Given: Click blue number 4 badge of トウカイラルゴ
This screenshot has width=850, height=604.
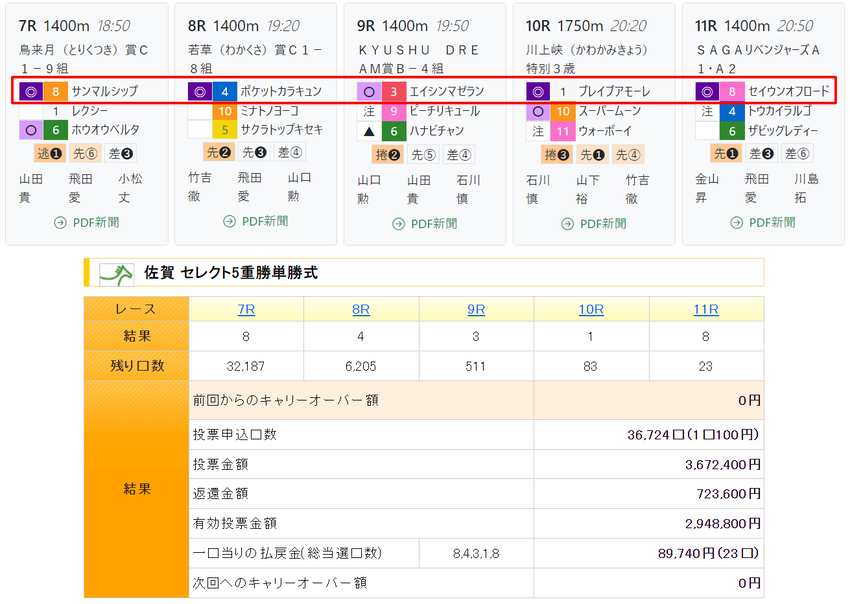Looking at the screenshot, I should tap(732, 111).
